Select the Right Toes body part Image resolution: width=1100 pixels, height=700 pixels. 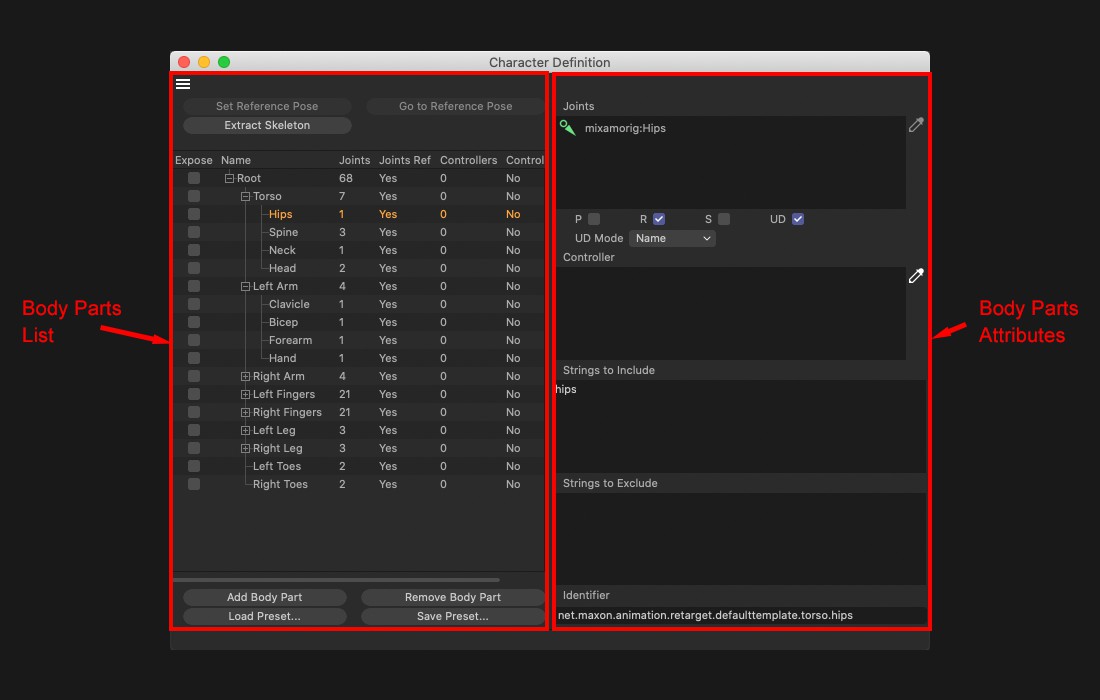(x=280, y=484)
